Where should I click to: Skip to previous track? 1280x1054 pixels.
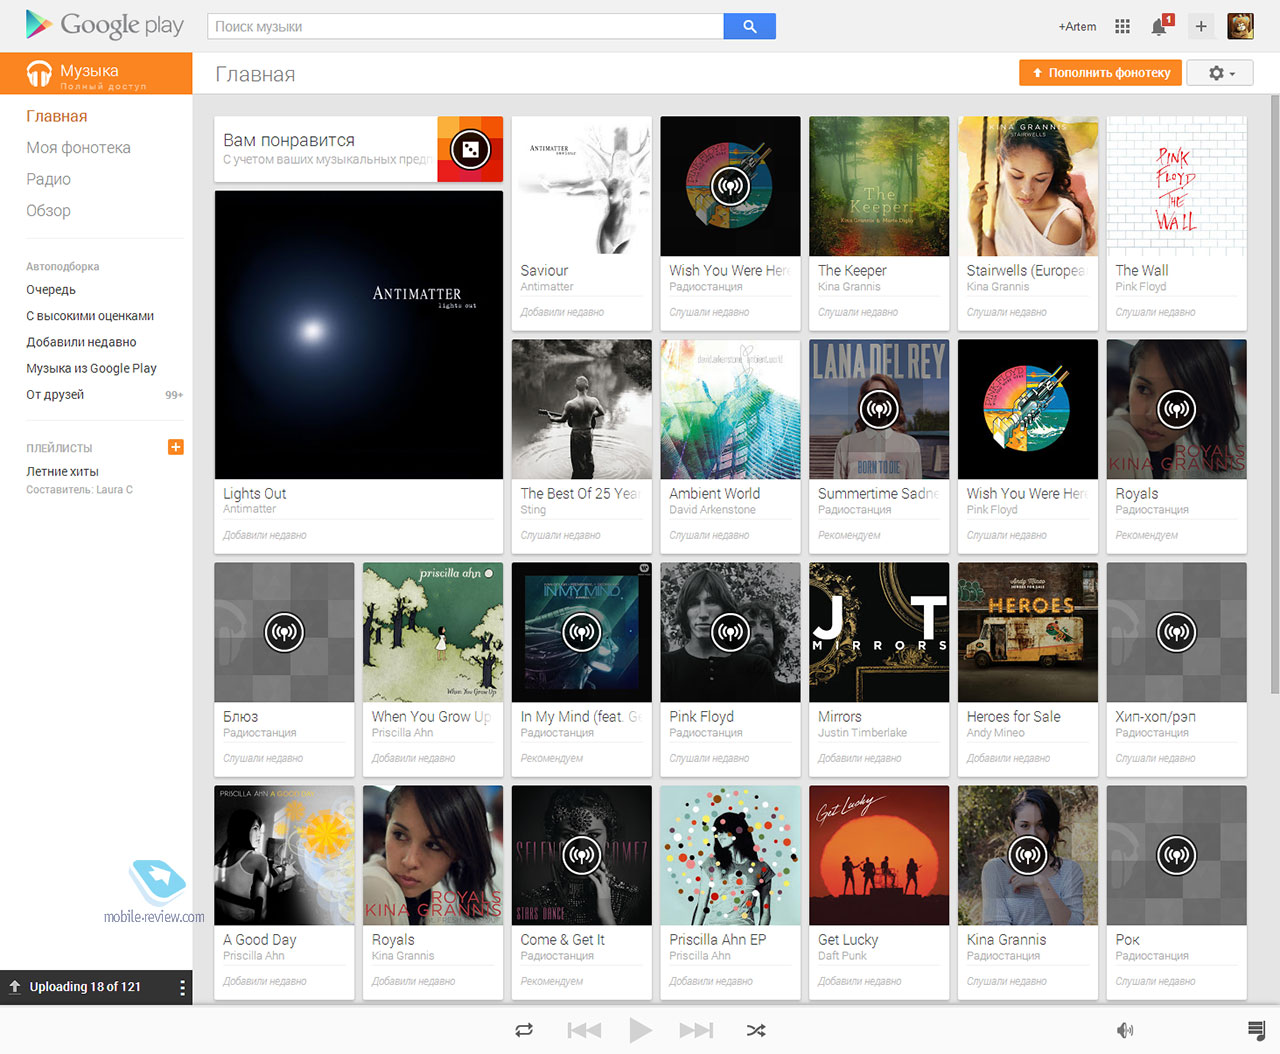(x=584, y=1030)
